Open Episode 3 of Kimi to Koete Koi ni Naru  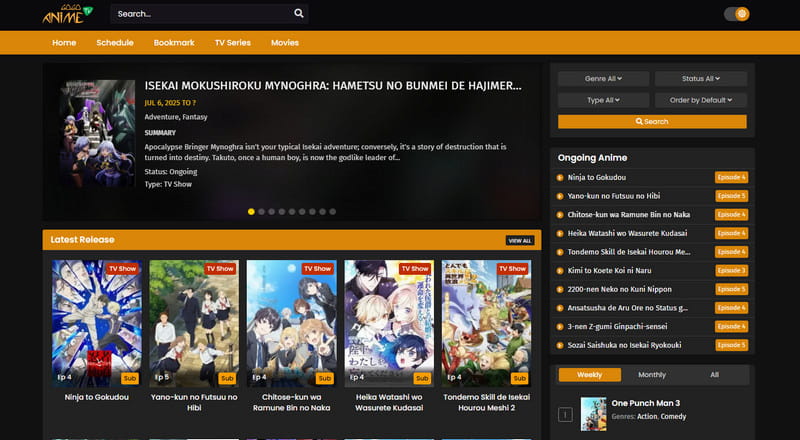(x=731, y=271)
